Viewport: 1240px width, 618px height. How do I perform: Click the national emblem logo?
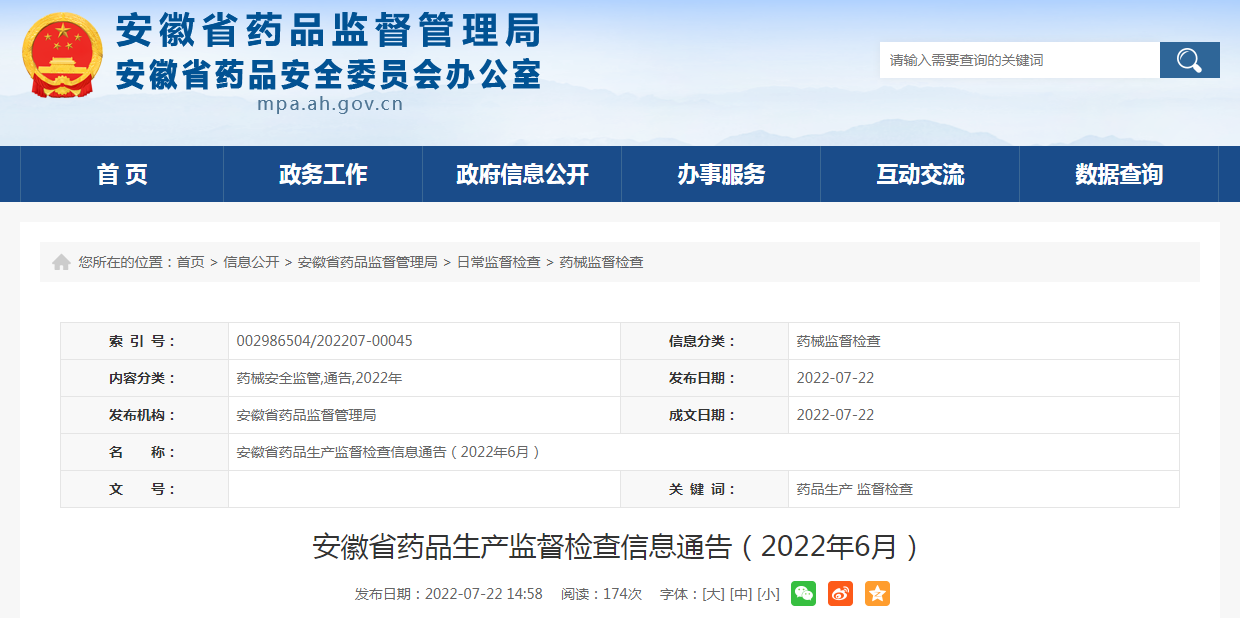pos(62,55)
